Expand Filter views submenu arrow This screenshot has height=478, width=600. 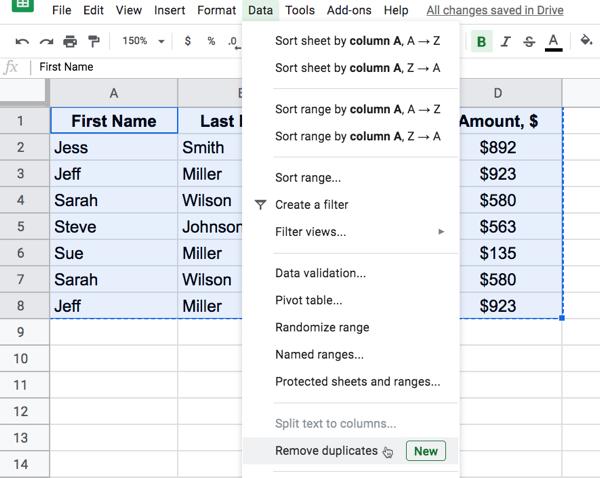pyautogui.click(x=441, y=232)
